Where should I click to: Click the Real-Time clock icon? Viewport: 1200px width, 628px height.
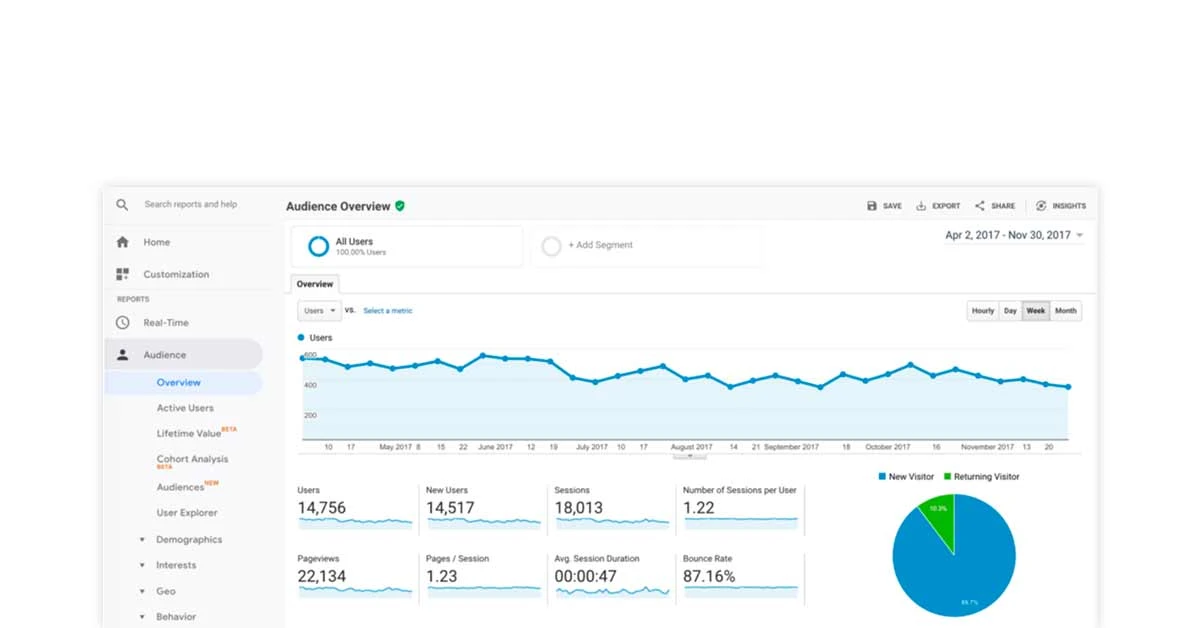coord(124,322)
